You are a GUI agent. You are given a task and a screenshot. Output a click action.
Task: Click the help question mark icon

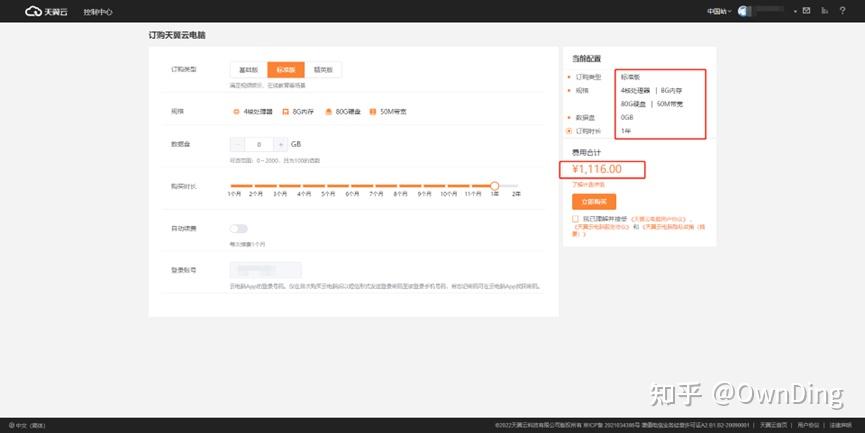842,10
